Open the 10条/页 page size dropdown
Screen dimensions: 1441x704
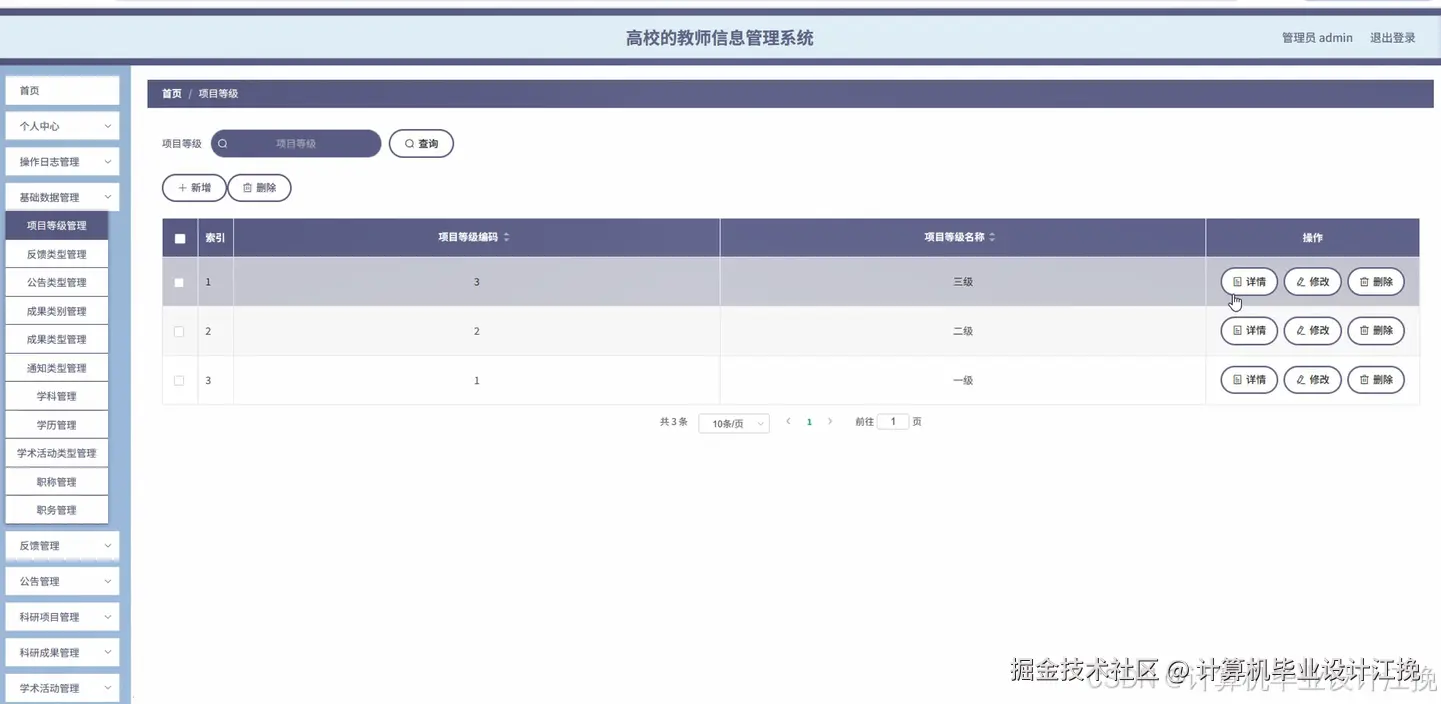(733, 422)
